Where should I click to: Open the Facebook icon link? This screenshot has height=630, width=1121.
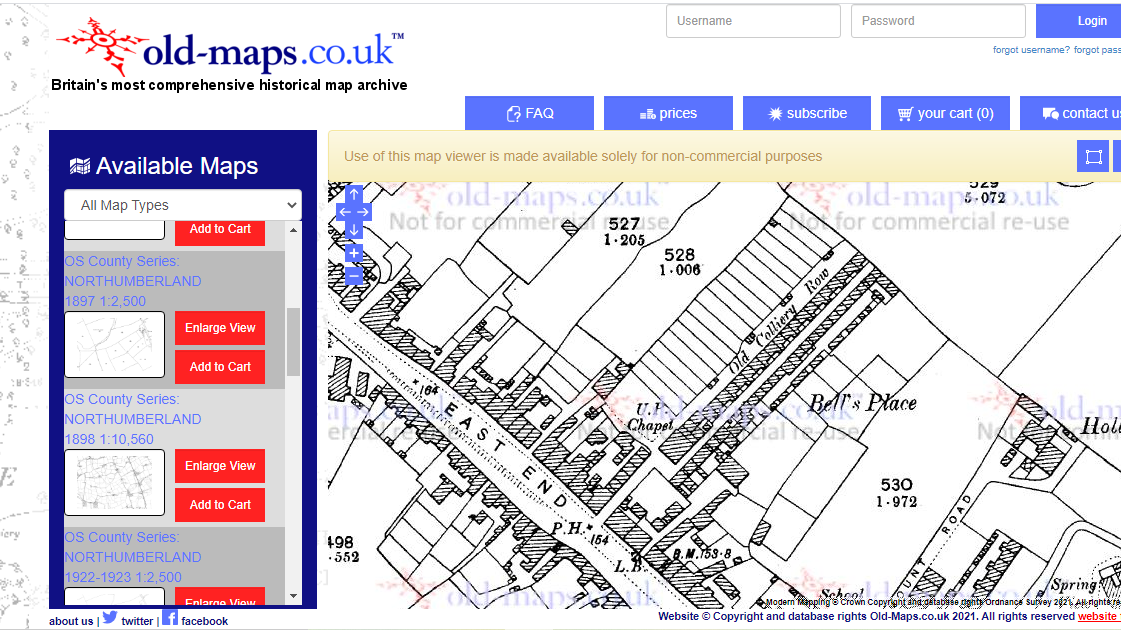(x=170, y=619)
